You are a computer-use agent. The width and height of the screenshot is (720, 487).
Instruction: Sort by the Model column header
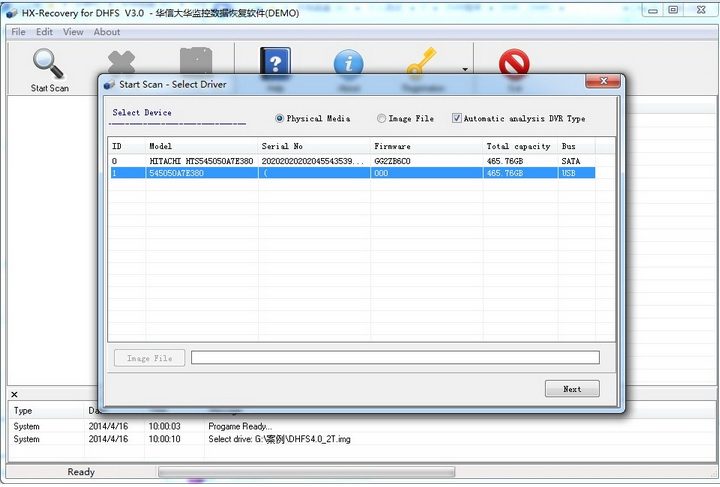point(202,146)
